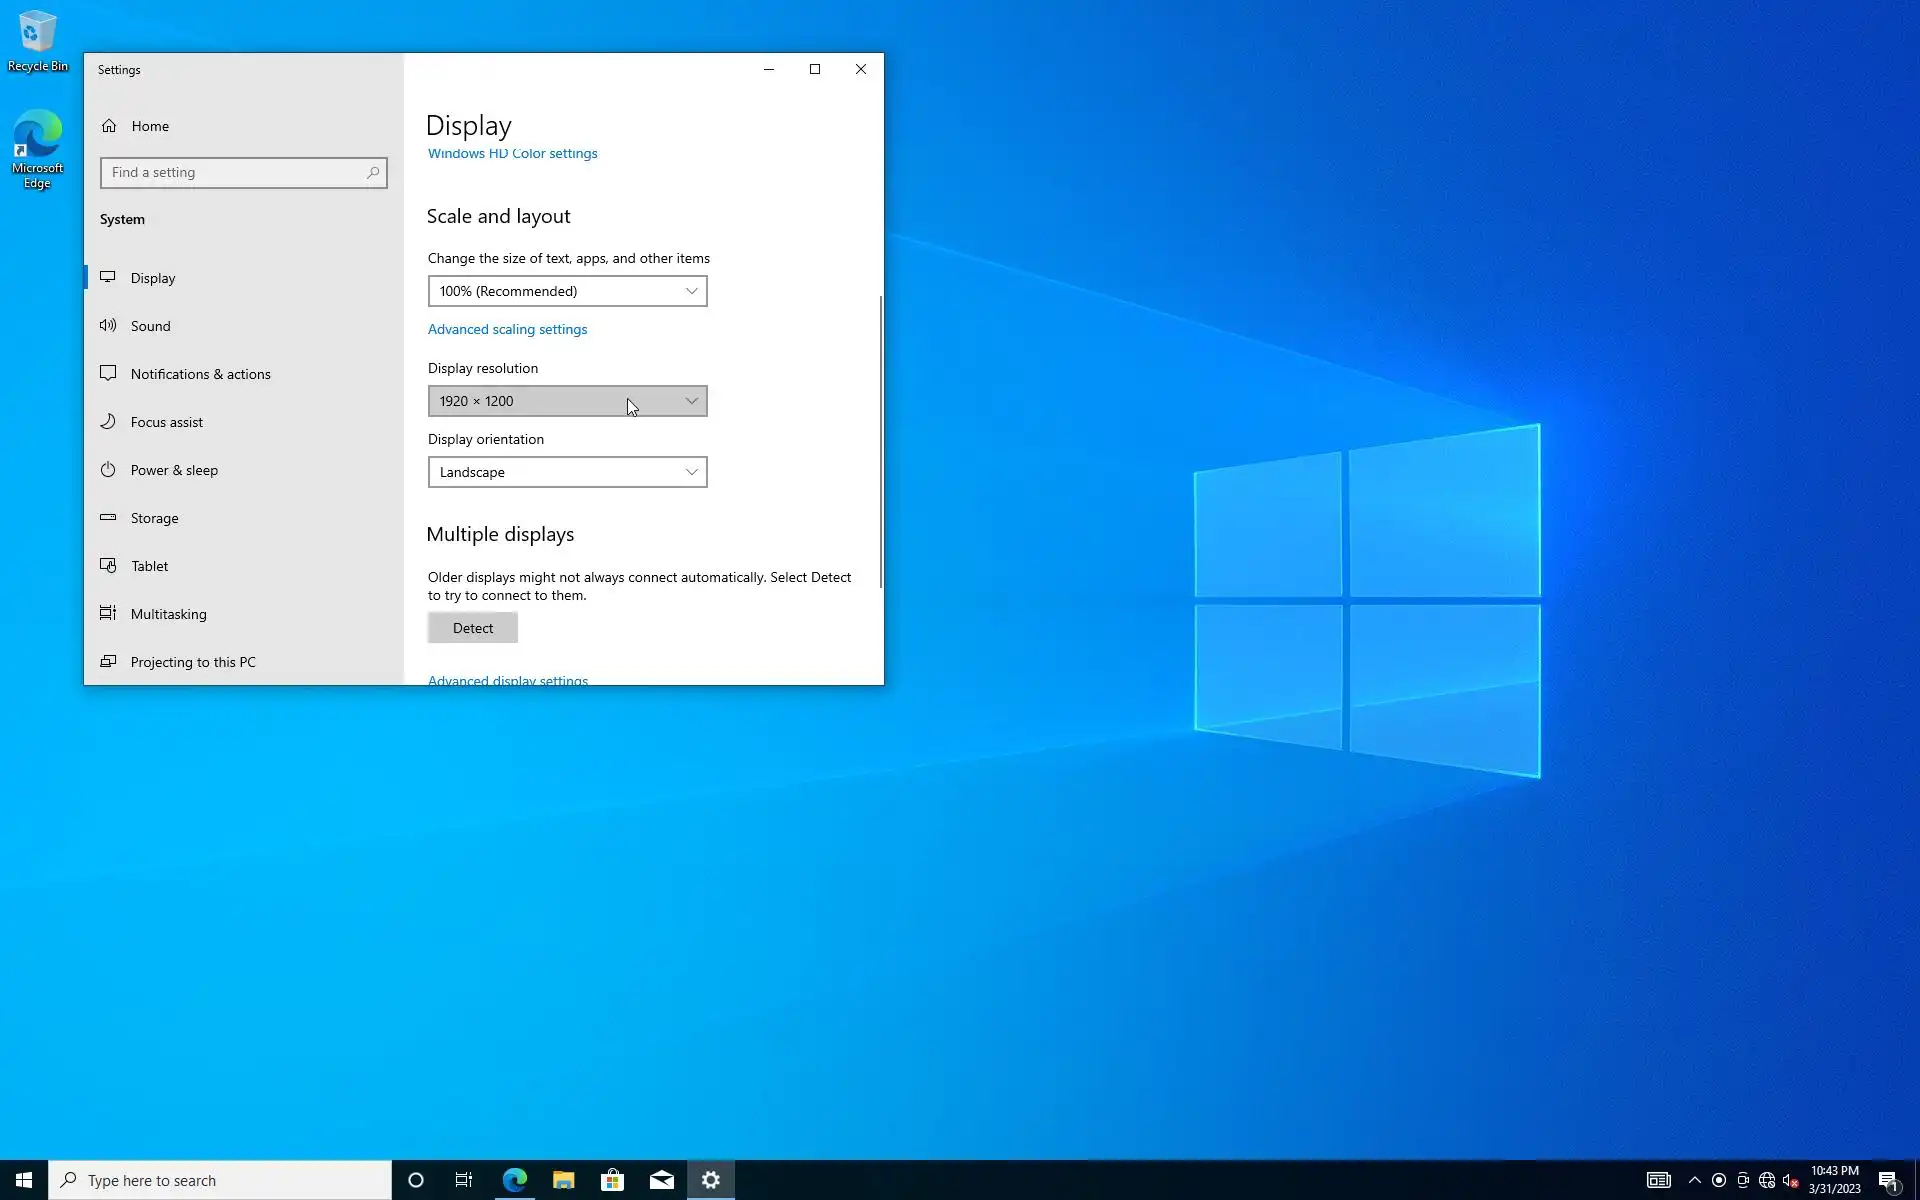Go to Projecting to this PC section
The height and width of the screenshot is (1200, 1920).
[x=193, y=662]
